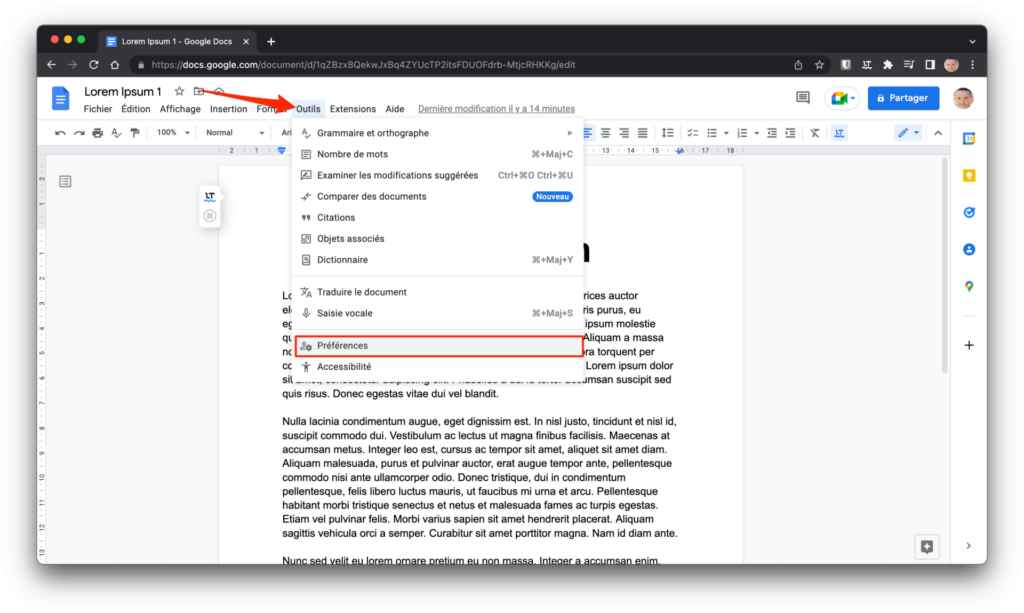The width and height of the screenshot is (1024, 613).
Task: Click the browser address bar URL
Action: (x=364, y=65)
